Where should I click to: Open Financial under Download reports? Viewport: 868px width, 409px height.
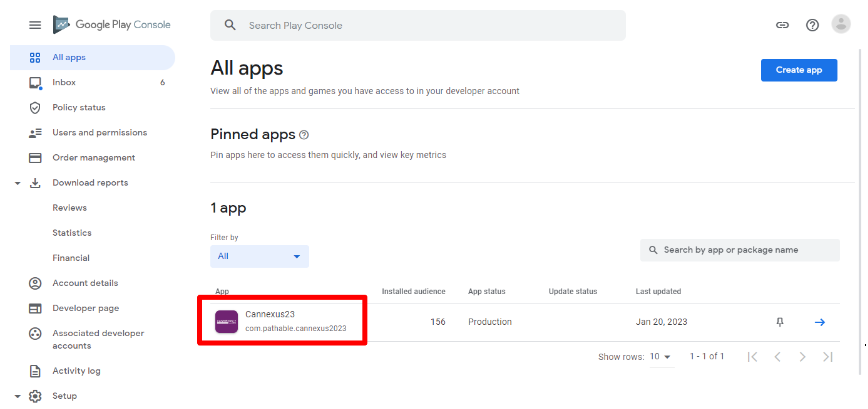(71, 258)
